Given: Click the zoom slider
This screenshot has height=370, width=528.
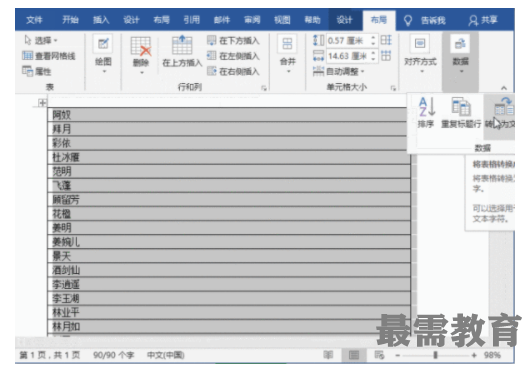Looking at the screenshot, I should coord(435,355).
